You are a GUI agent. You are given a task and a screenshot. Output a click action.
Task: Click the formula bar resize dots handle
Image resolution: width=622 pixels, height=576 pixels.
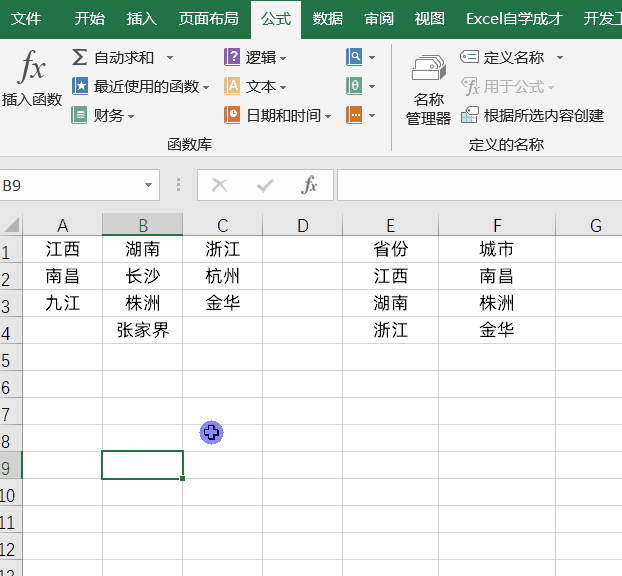[179, 185]
